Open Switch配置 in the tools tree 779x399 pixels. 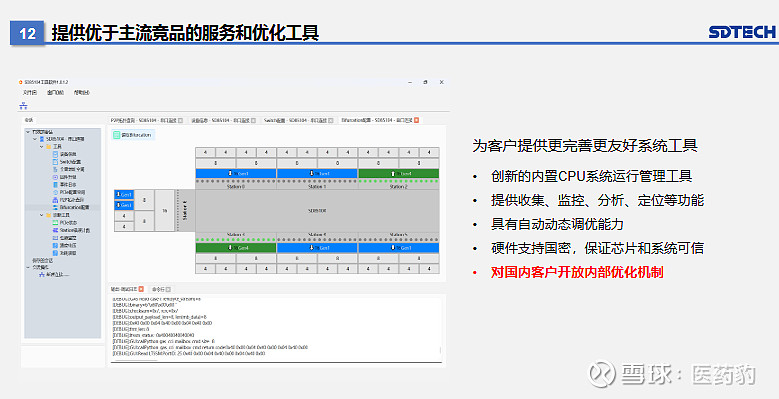pyautogui.click(x=71, y=162)
